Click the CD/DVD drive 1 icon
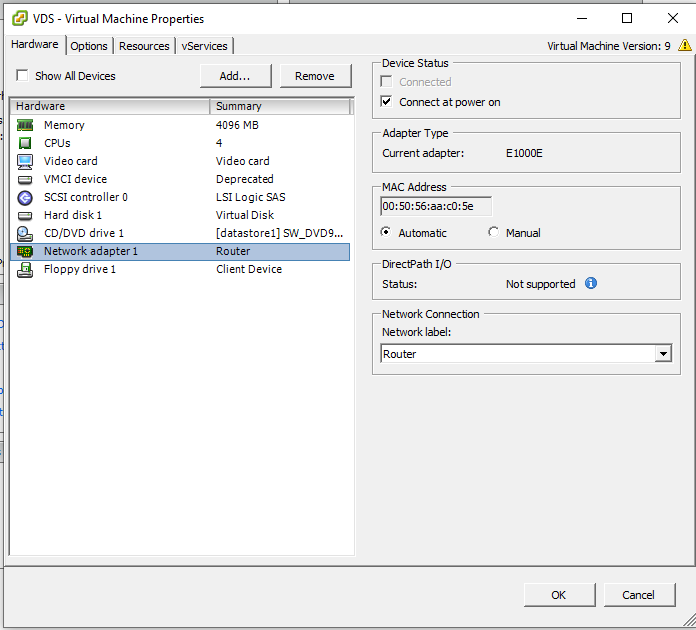696x630 pixels. [25, 234]
